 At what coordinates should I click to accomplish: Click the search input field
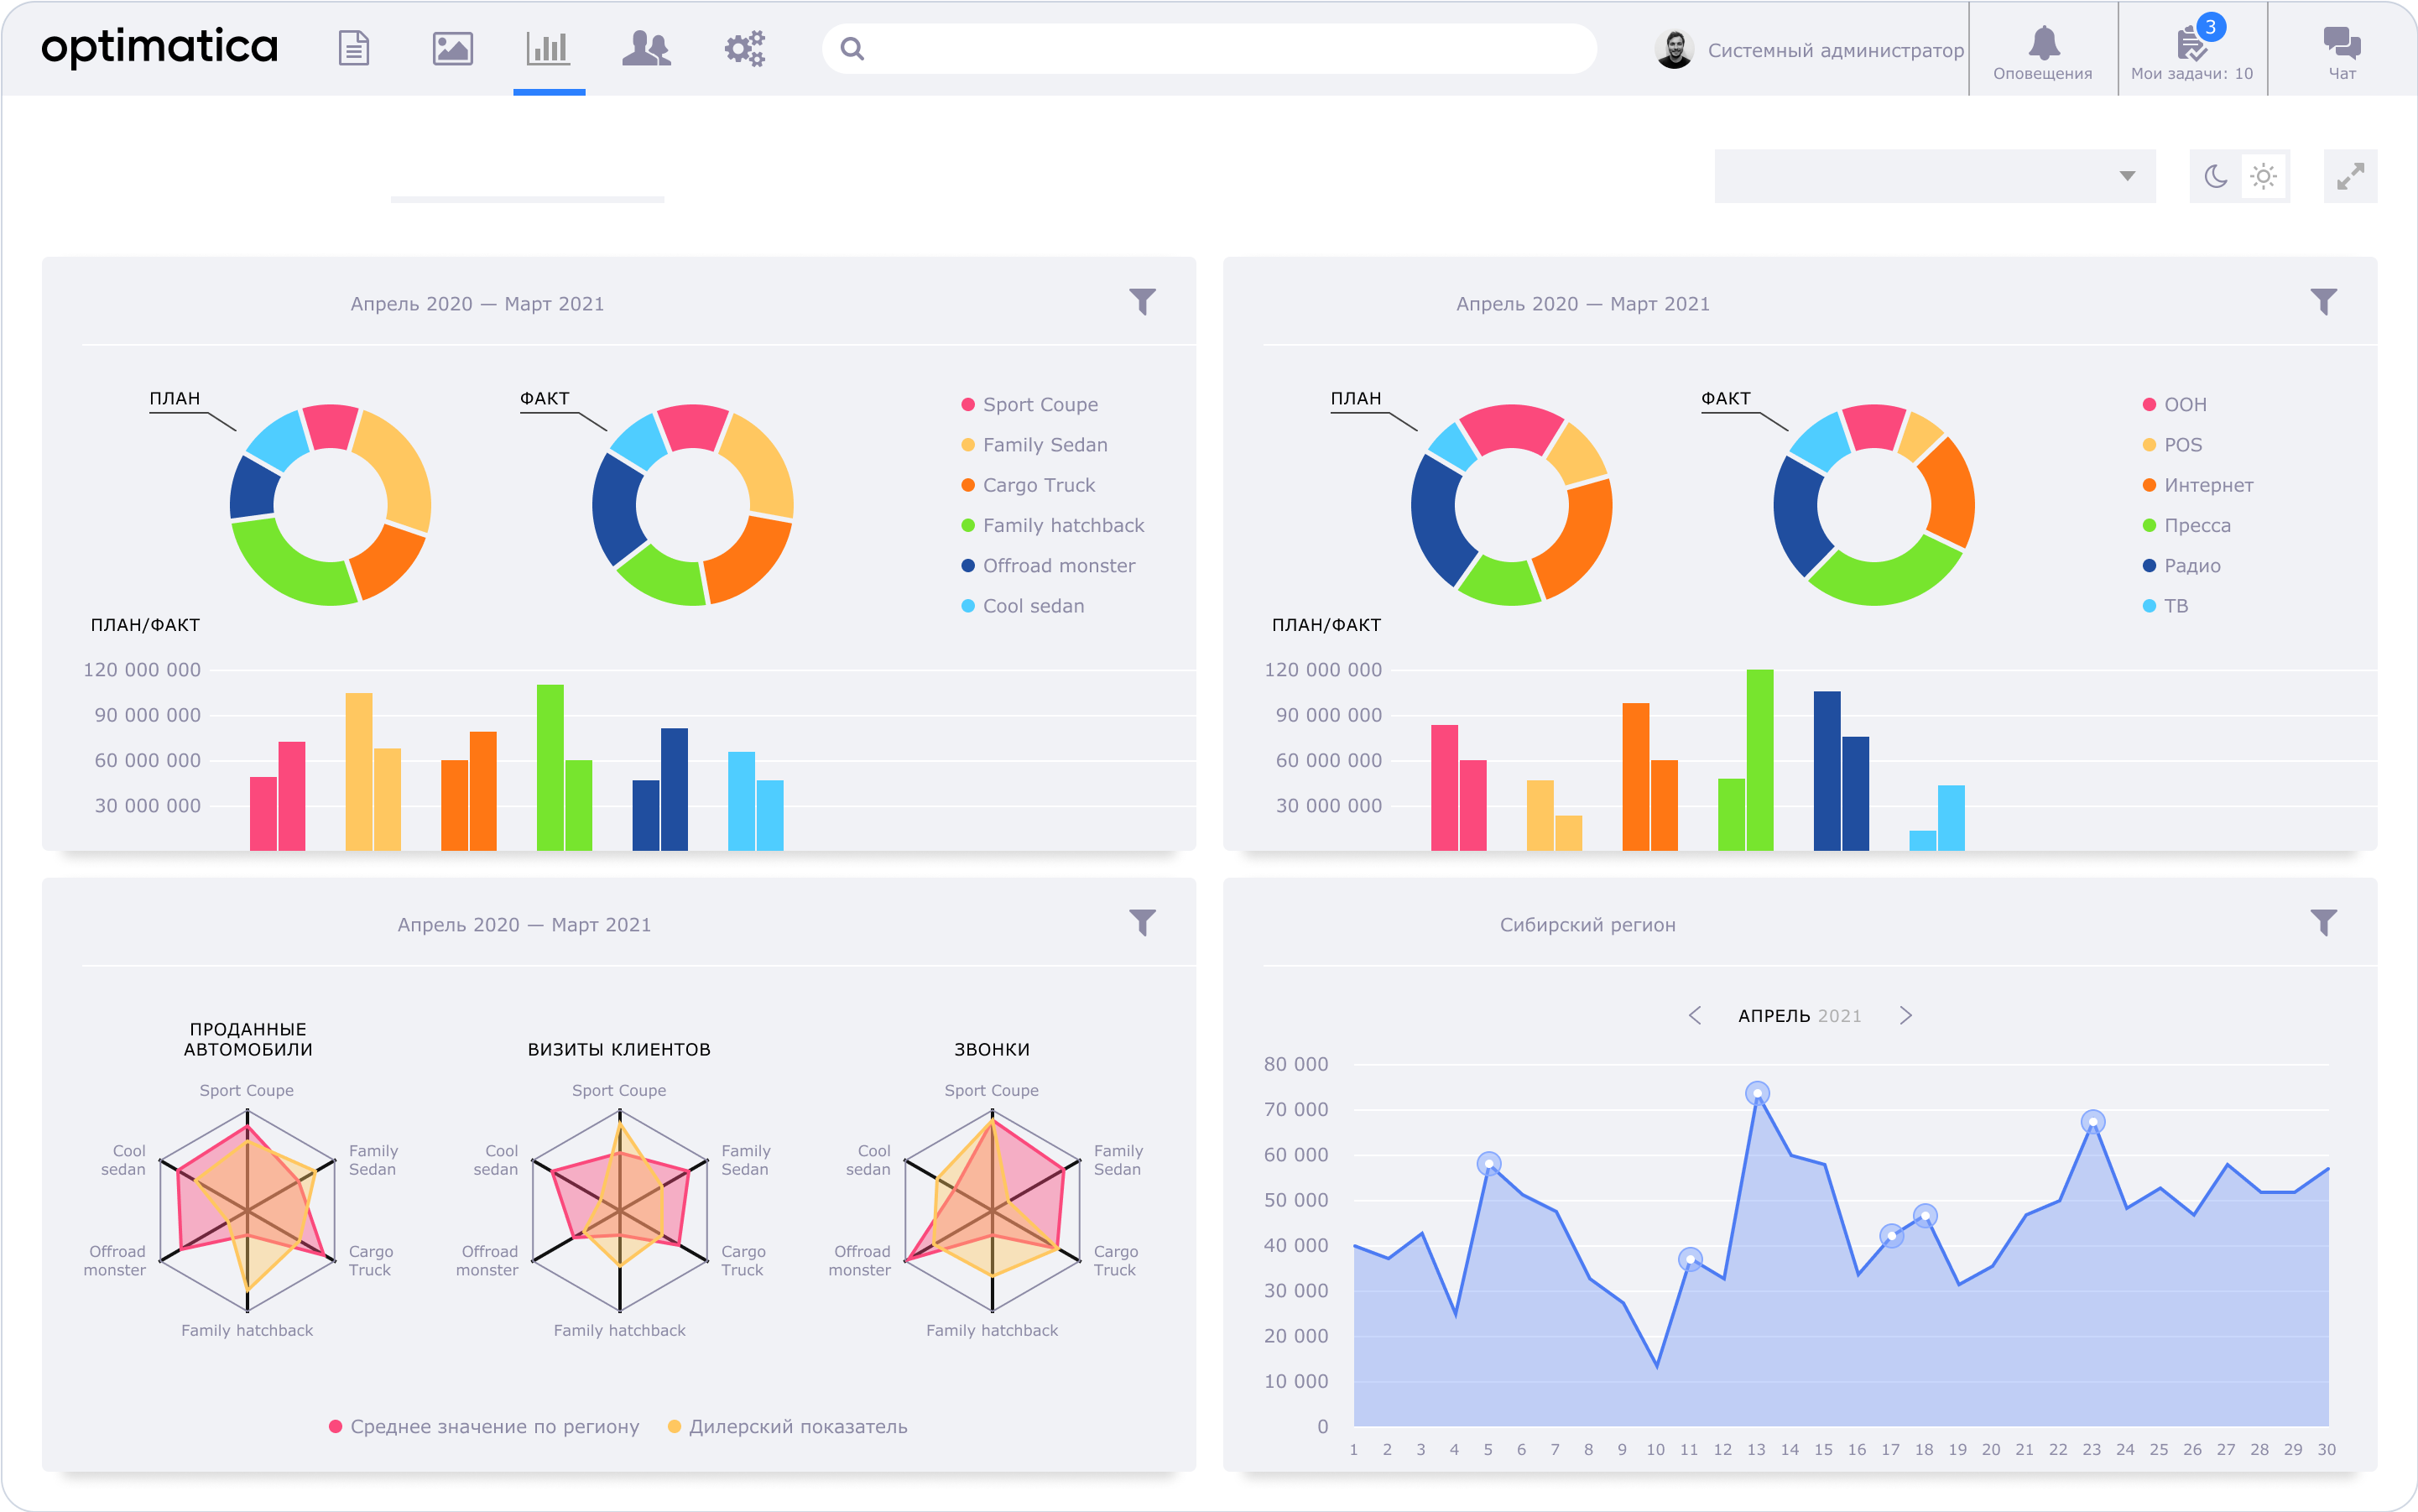(1220, 48)
